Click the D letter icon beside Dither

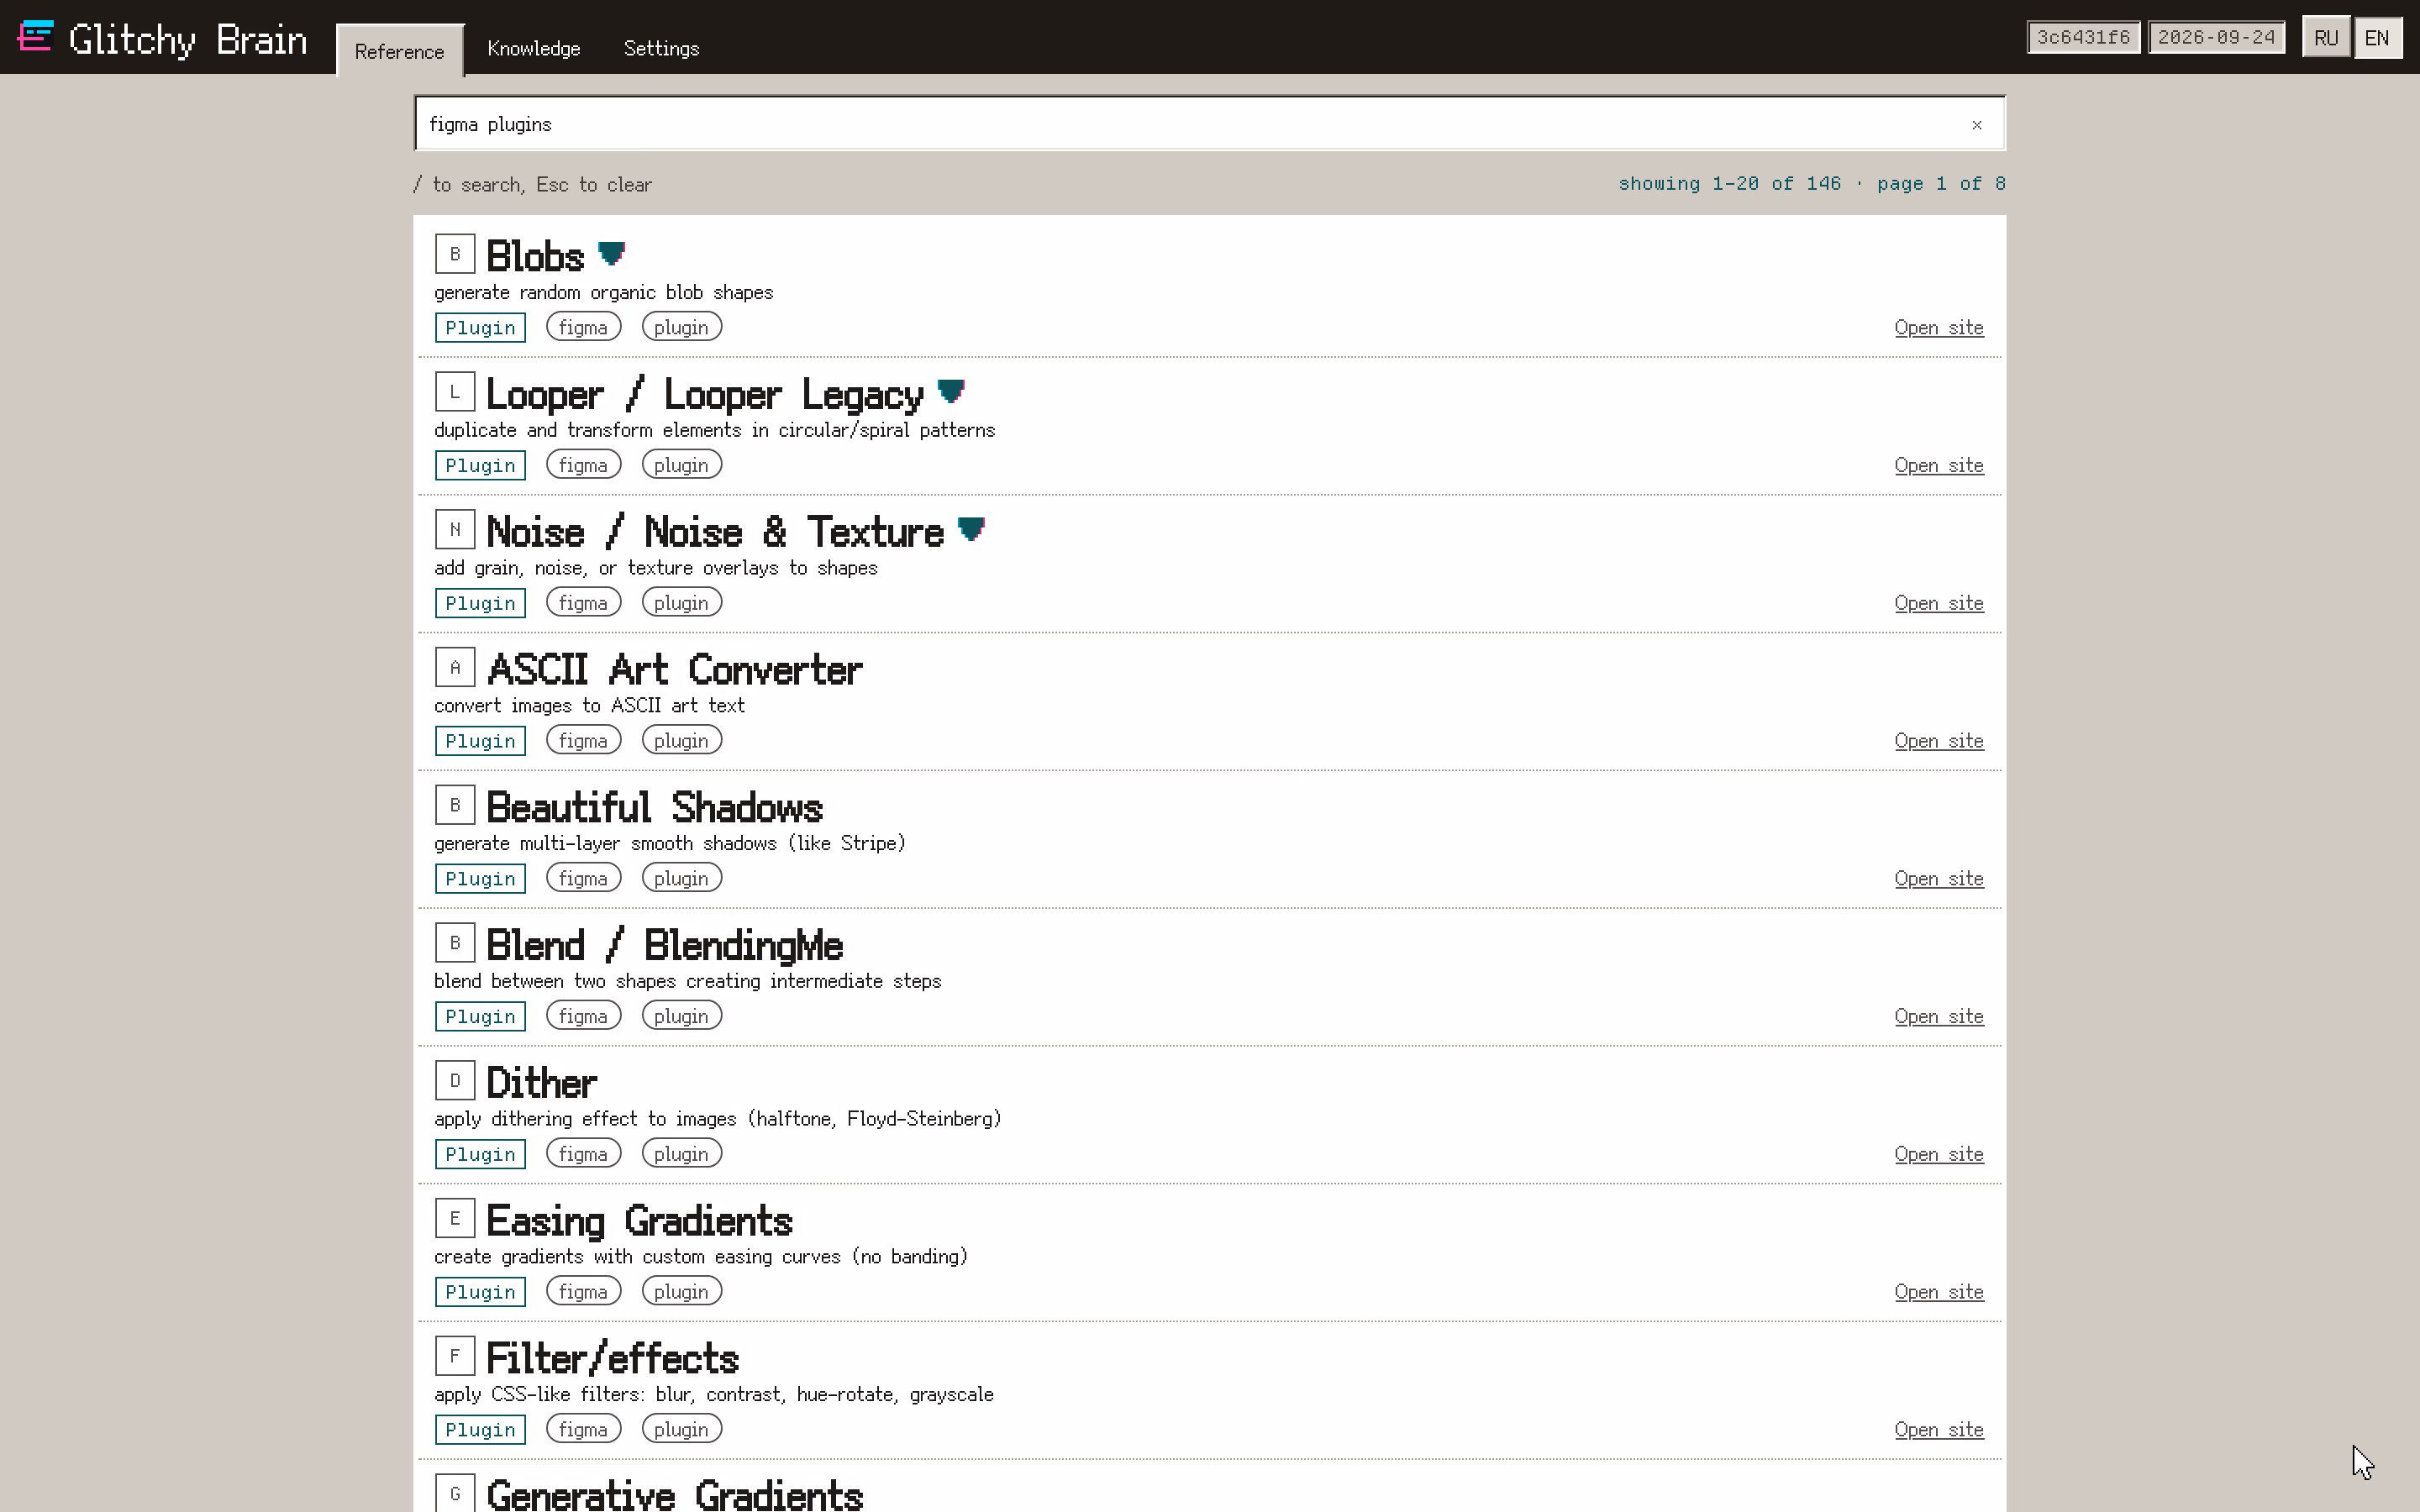(455, 1081)
